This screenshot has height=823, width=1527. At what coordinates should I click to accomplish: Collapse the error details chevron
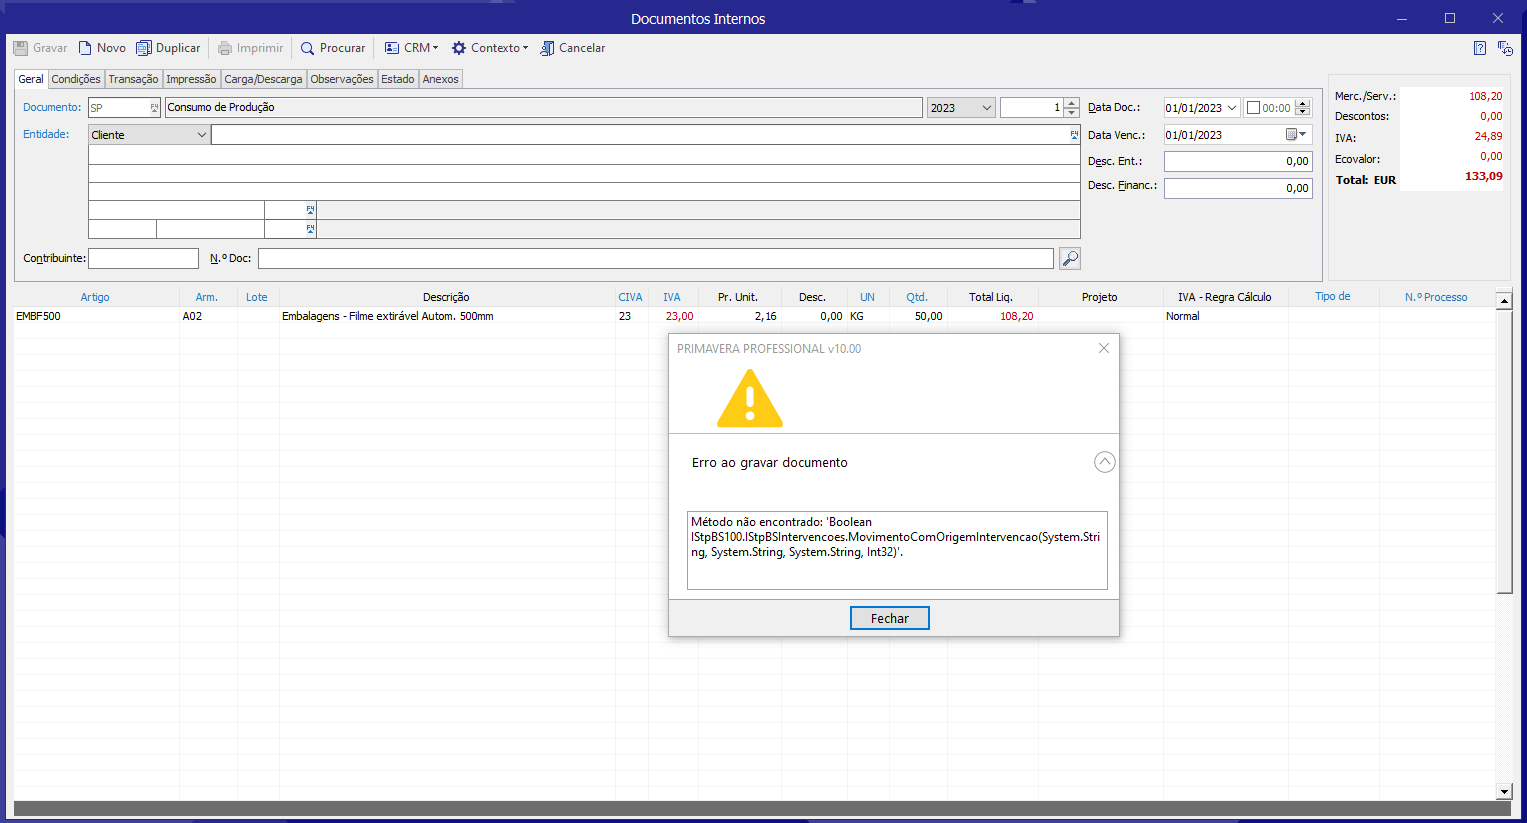pyautogui.click(x=1104, y=462)
